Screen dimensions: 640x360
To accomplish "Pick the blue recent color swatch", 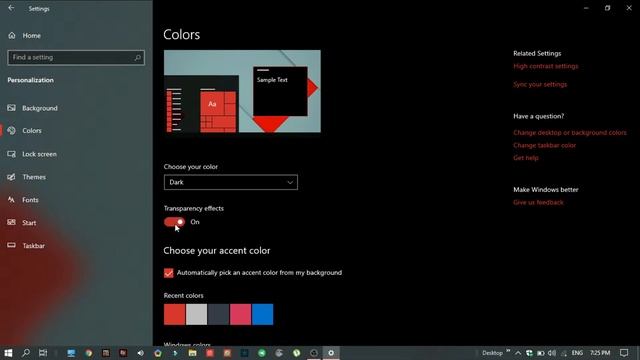I will tap(262, 314).
